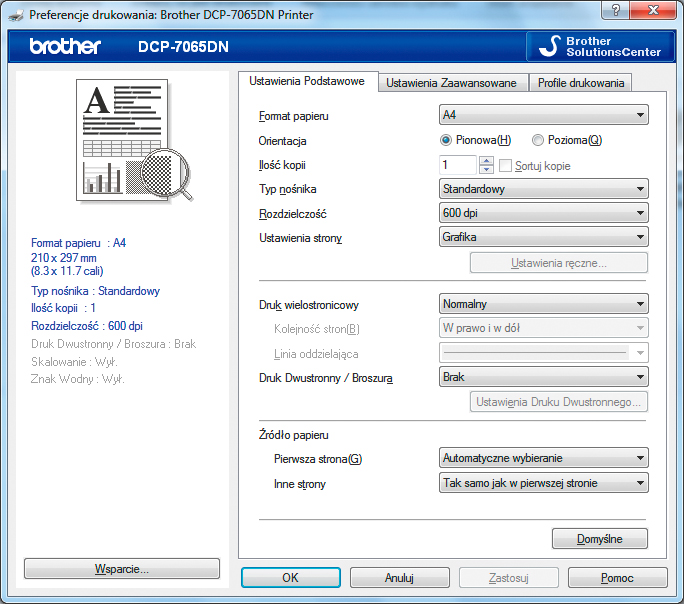
Task: Select Pionowa portrait orientation
Action: tap(446, 140)
